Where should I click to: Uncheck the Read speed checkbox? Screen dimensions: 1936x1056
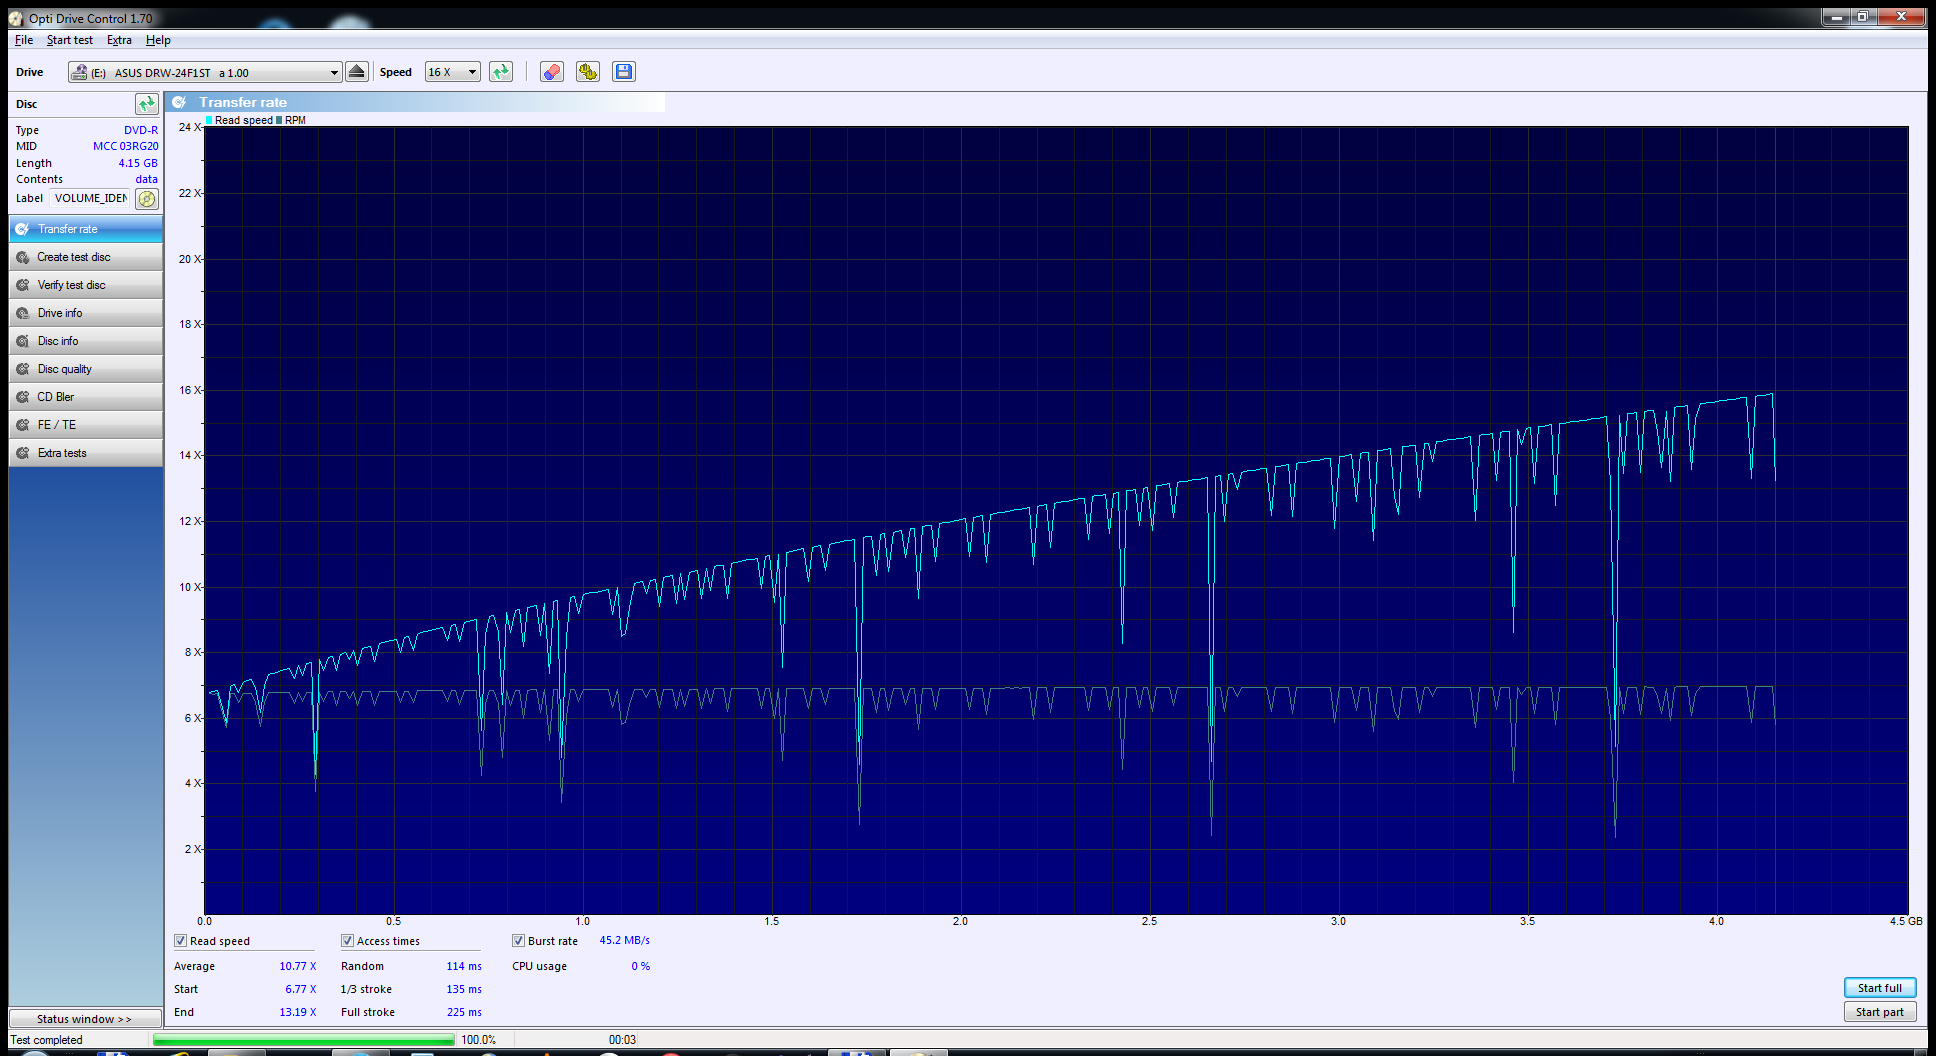click(x=181, y=941)
